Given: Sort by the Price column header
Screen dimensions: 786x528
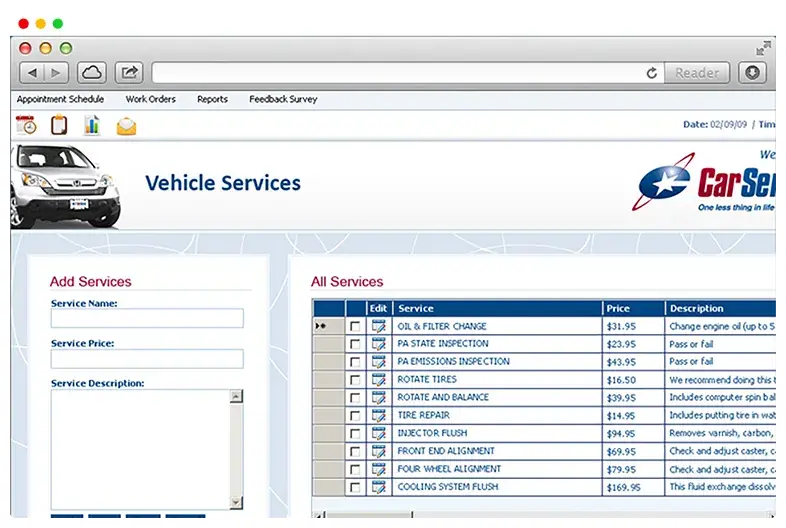Looking at the screenshot, I should click(x=633, y=308).
